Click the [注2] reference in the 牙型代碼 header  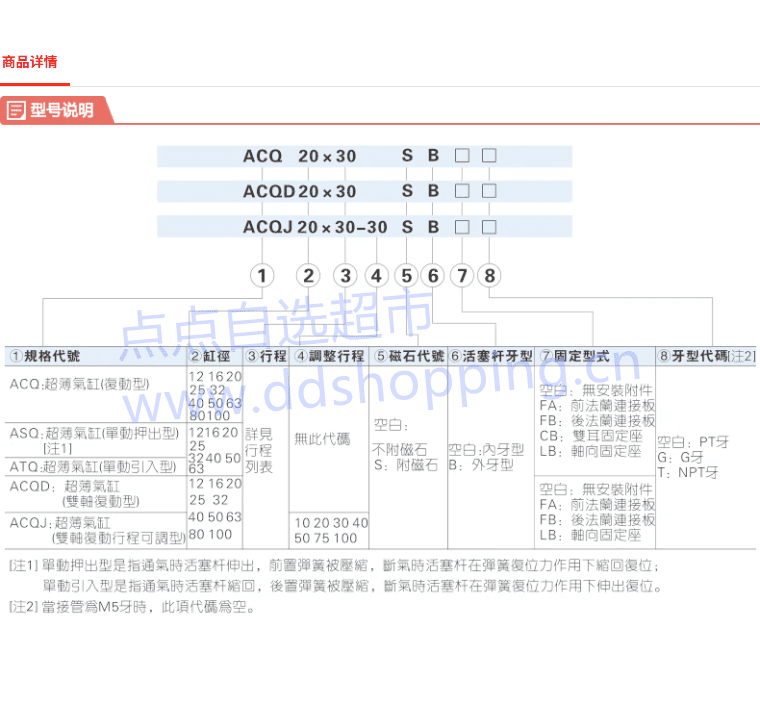click(742, 356)
